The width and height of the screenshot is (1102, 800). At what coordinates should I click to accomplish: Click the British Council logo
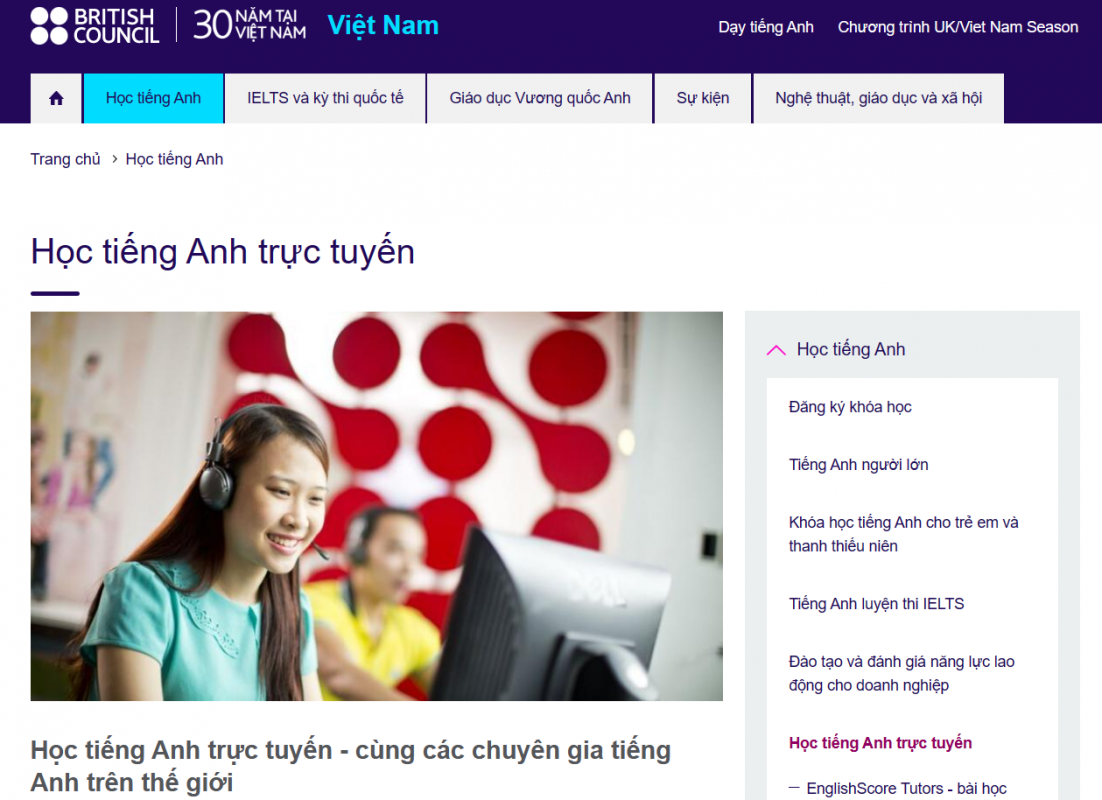[95, 26]
